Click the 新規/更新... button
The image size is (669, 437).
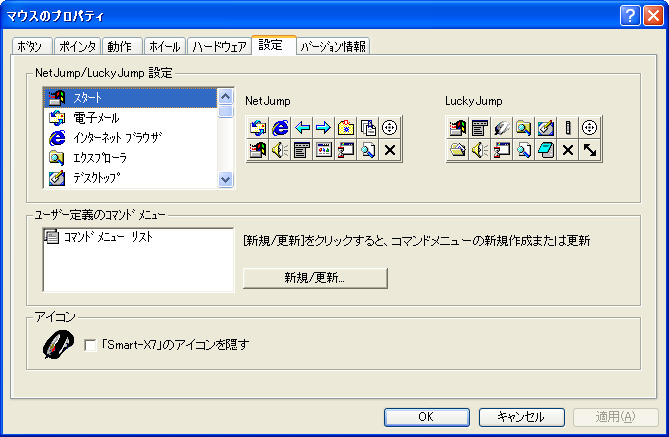315,278
